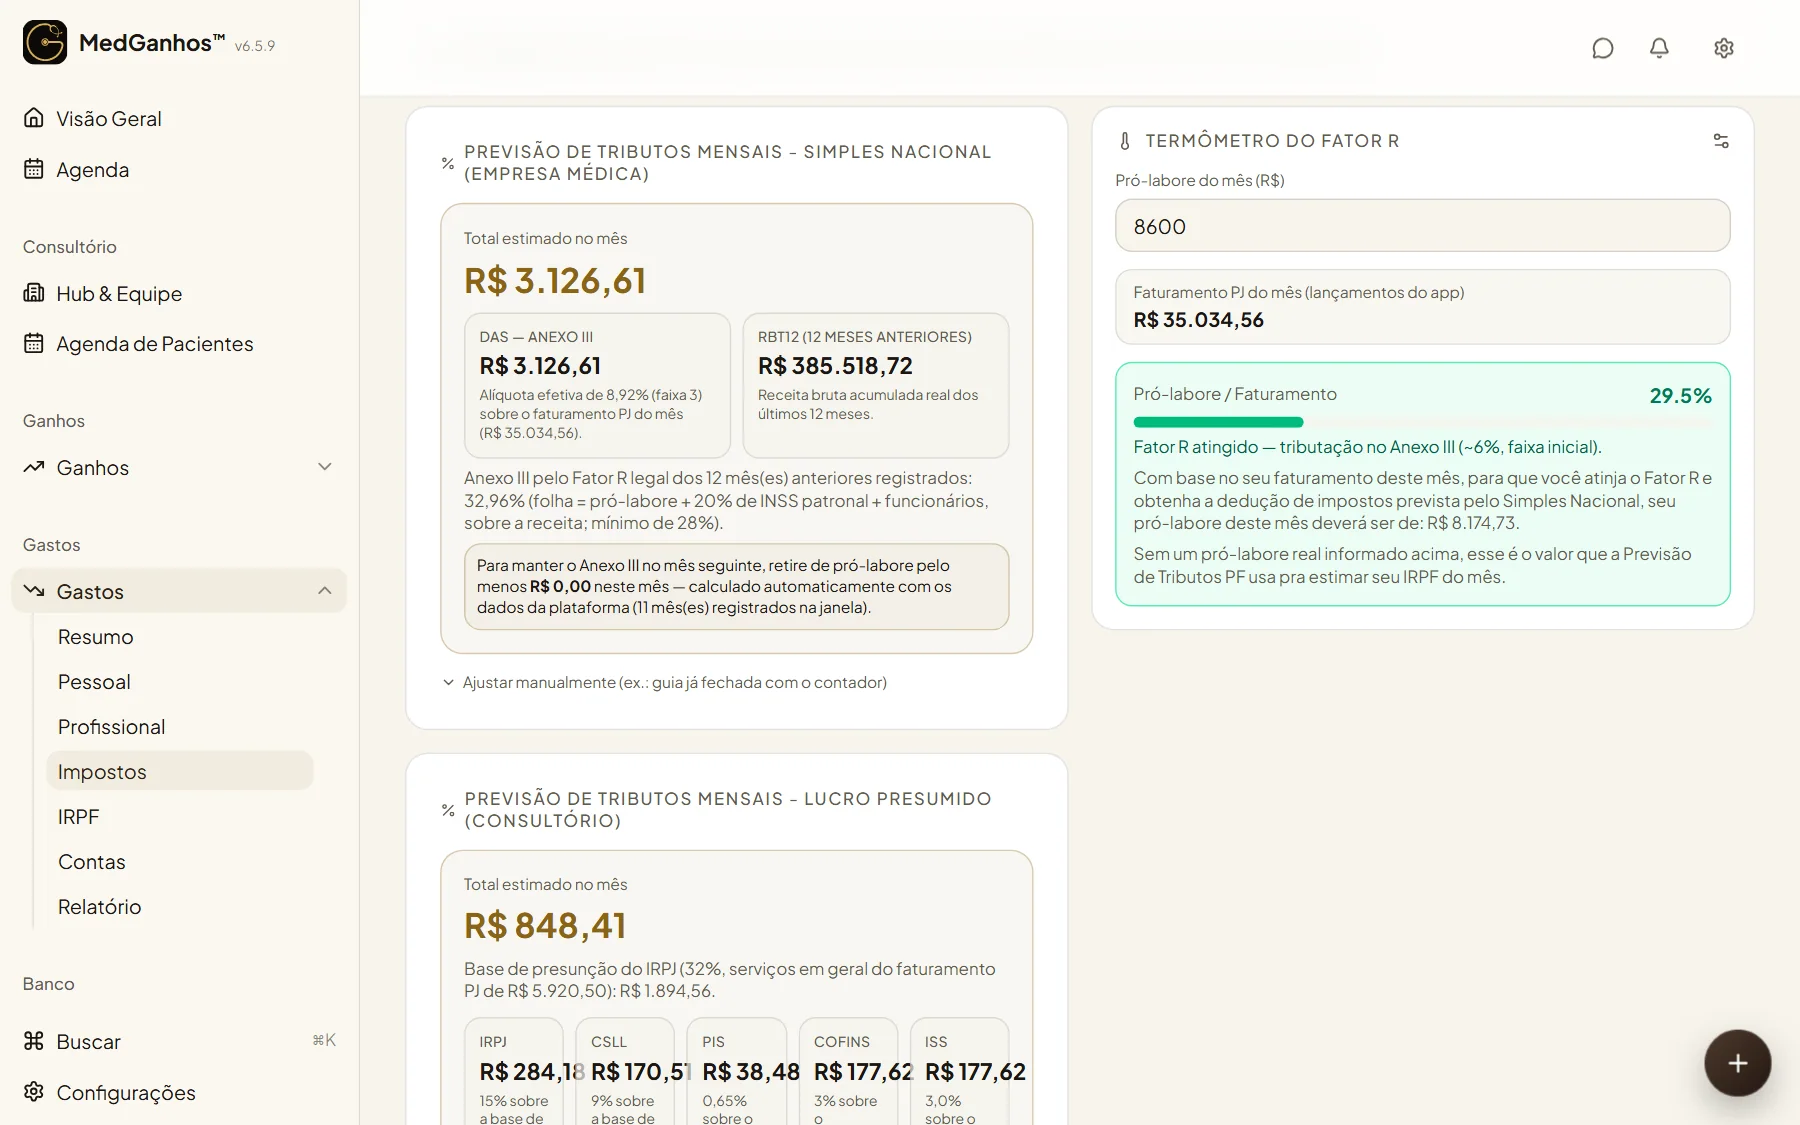1800x1125 pixels.
Task: Click the Buscar command icon
Action: (x=34, y=1041)
